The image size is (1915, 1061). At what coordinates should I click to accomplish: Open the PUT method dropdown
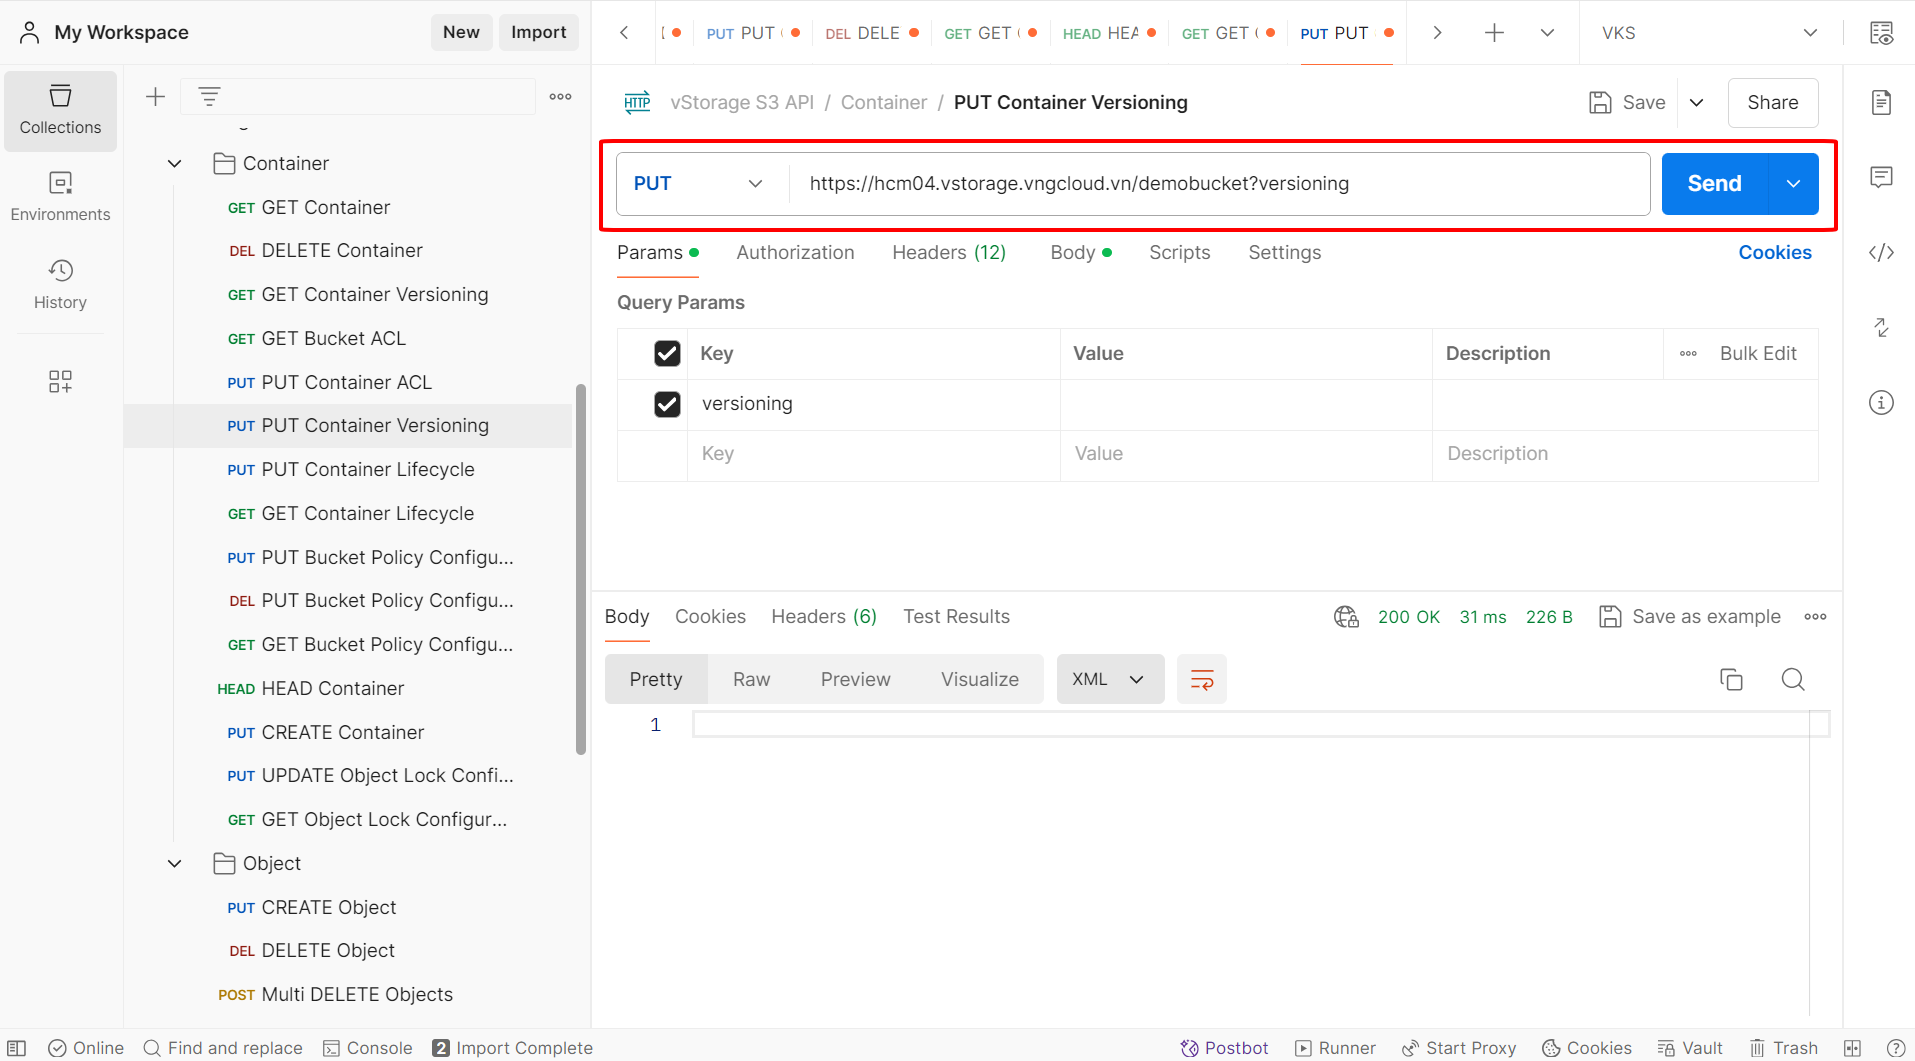point(698,184)
